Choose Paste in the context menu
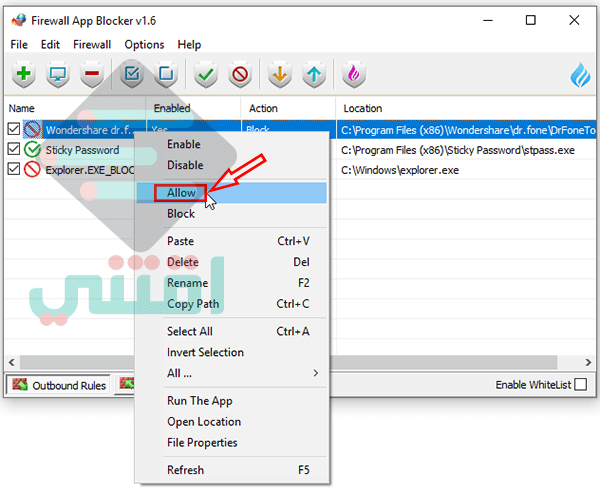This screenshot has height=494, width=600. click(232, 241)
